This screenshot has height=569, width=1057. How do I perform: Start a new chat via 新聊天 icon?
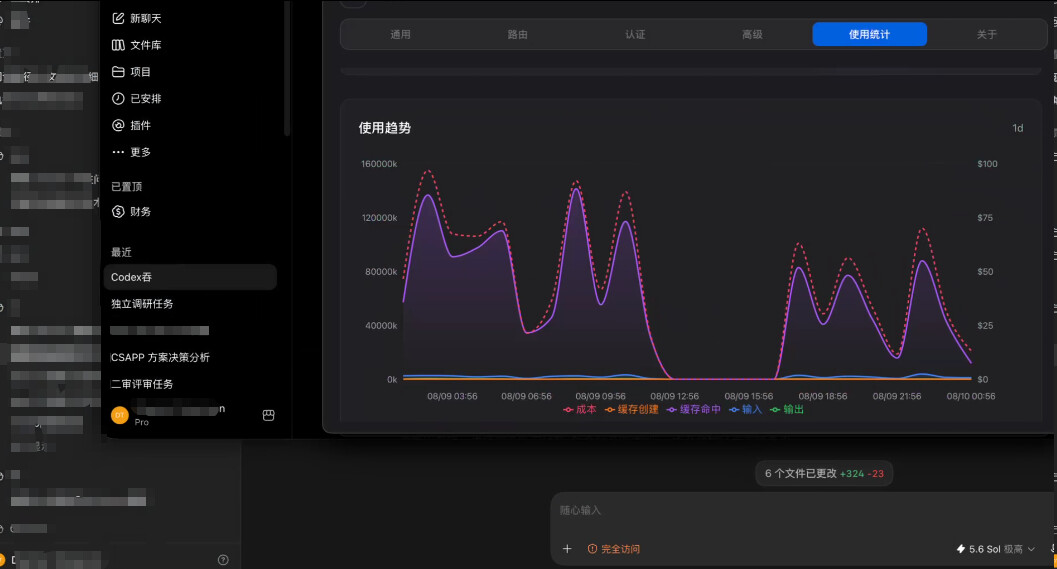pos(118,18)
